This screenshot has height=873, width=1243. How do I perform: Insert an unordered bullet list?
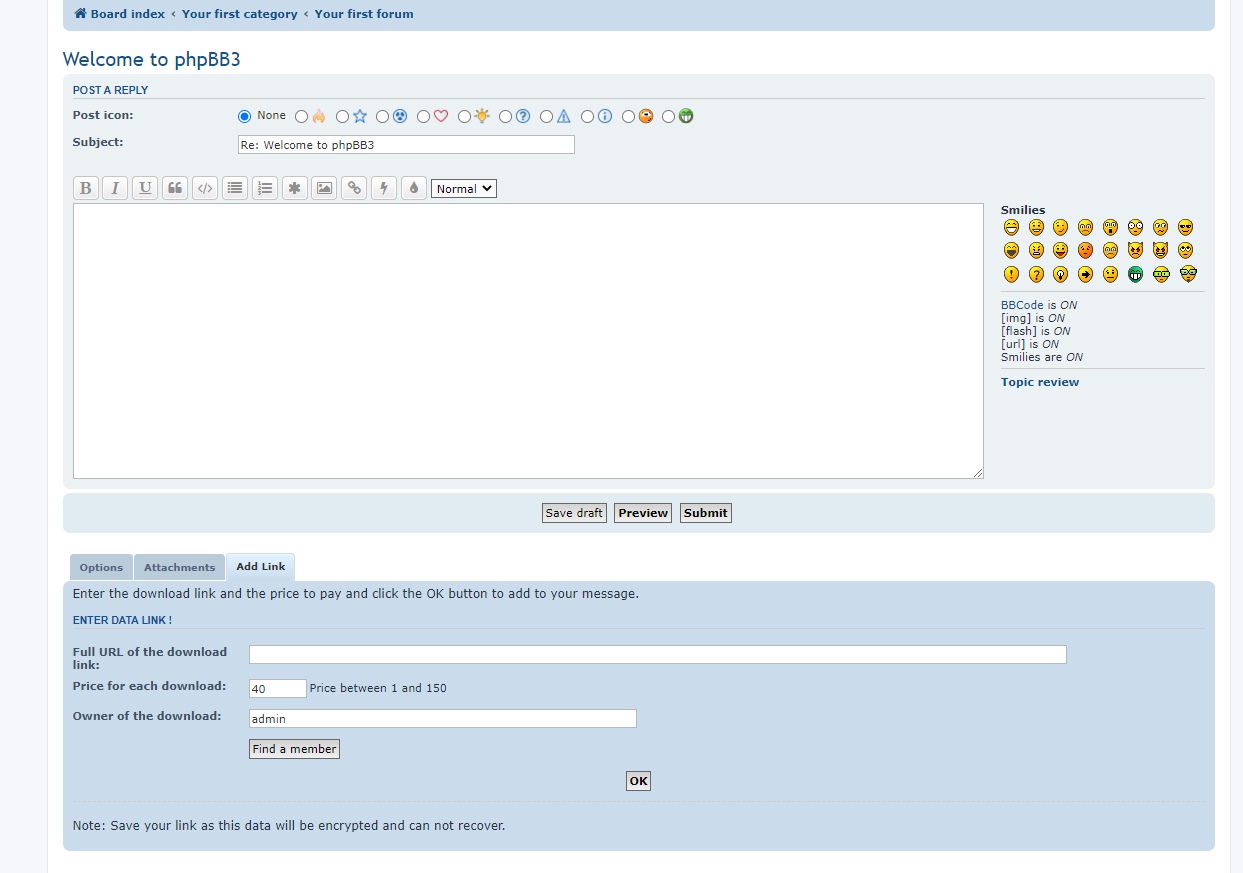(235, 188)
